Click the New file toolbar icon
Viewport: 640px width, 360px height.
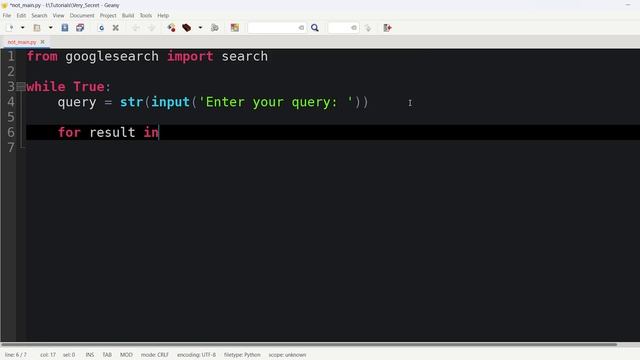coord(10,28)
